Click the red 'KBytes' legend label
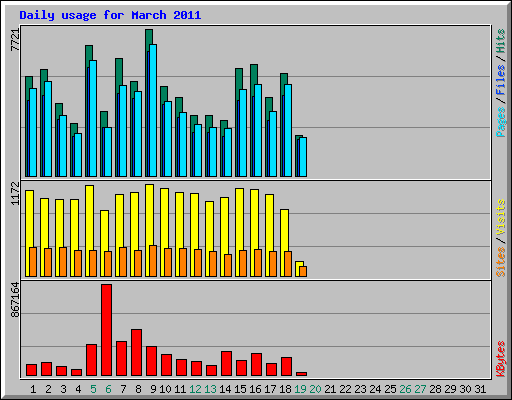This screenshot has width=512, height=400. [x=500, y=359]
